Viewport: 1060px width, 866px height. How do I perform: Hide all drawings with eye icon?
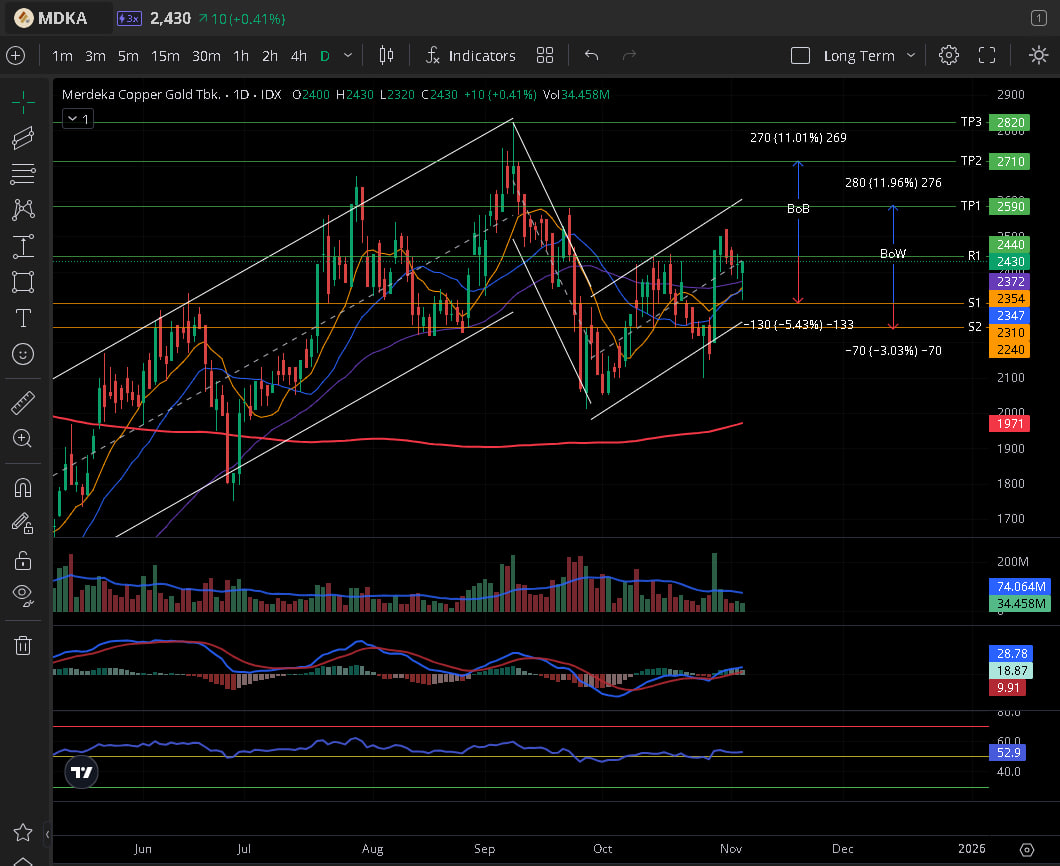(x=22, y=594)
